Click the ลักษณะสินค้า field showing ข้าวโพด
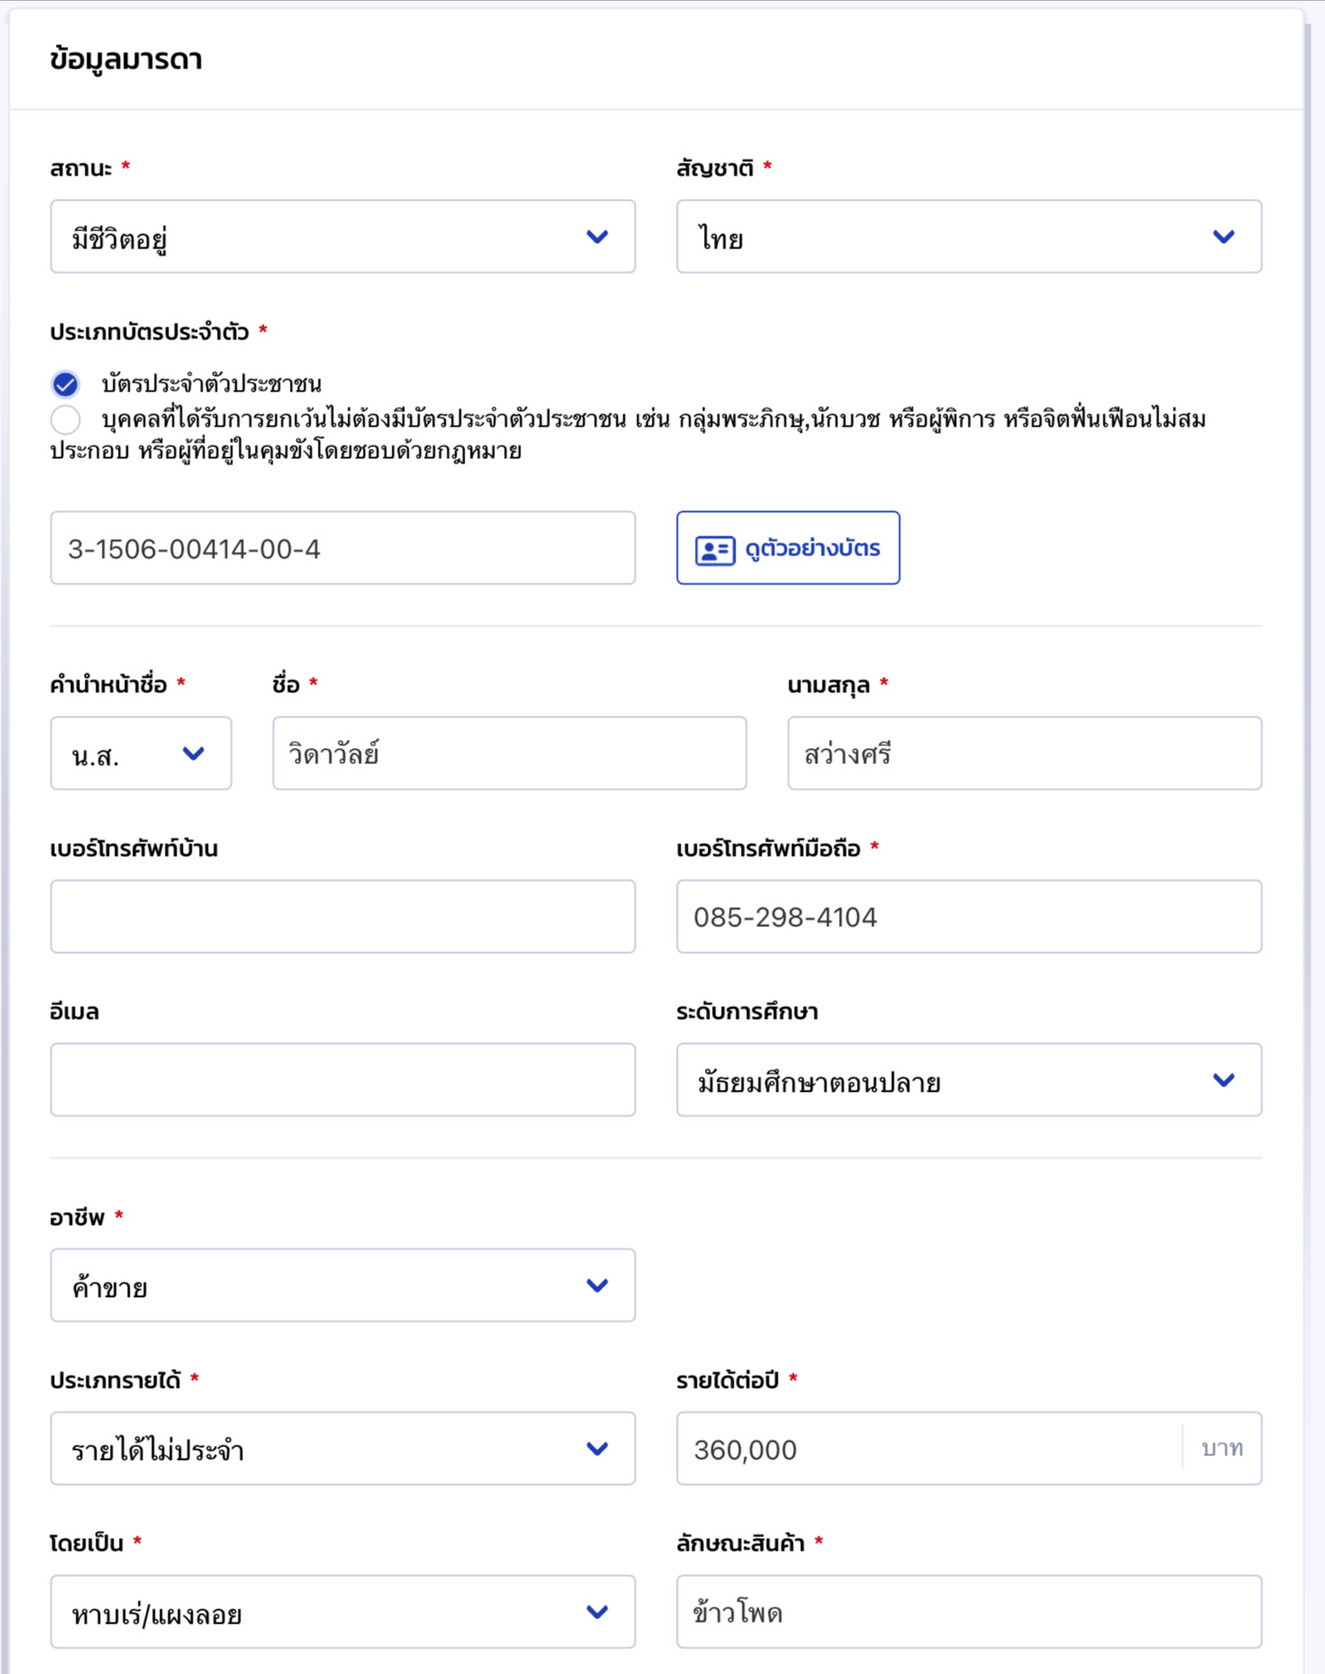This screenshot has width=1325, height=1674. [x=968, y=1612]
